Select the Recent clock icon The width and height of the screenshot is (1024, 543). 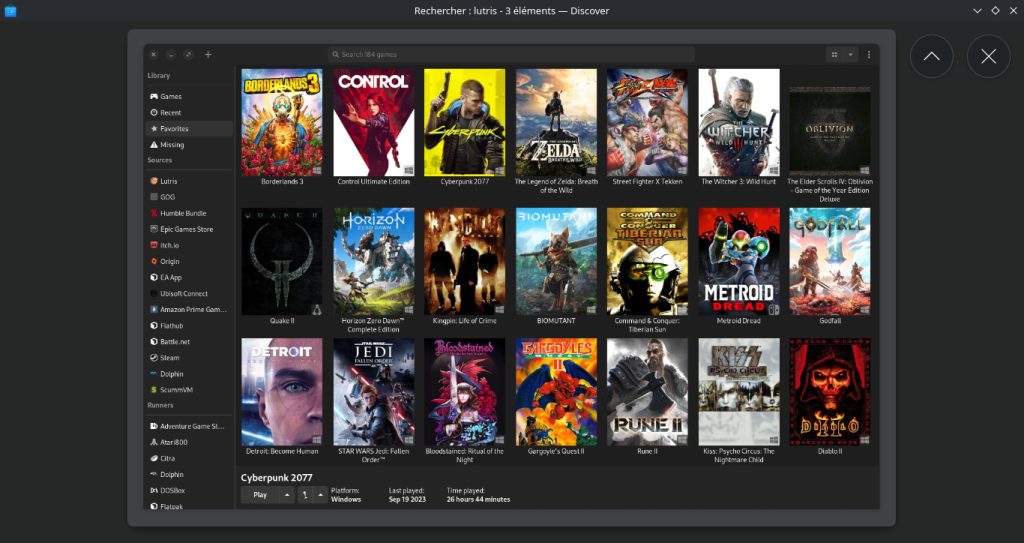coord(154,112)
